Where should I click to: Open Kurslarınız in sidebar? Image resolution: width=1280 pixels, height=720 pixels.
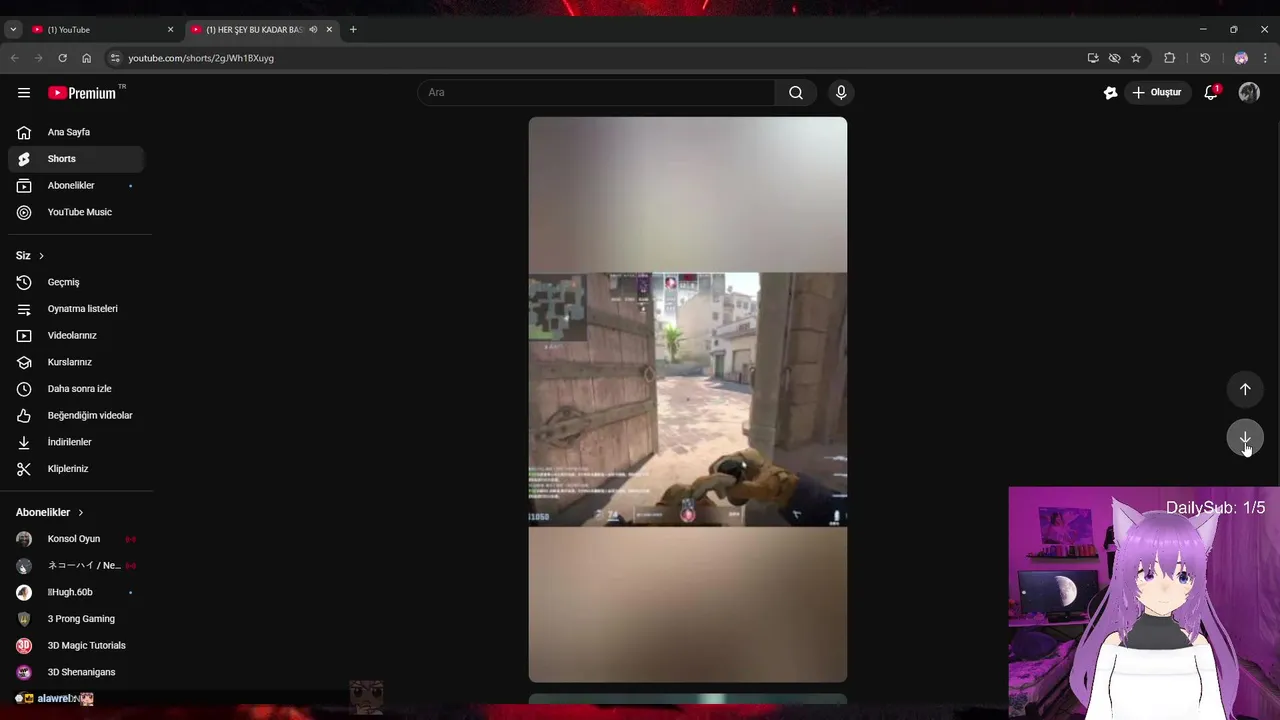pyautogui.click(x=76, y=362)
